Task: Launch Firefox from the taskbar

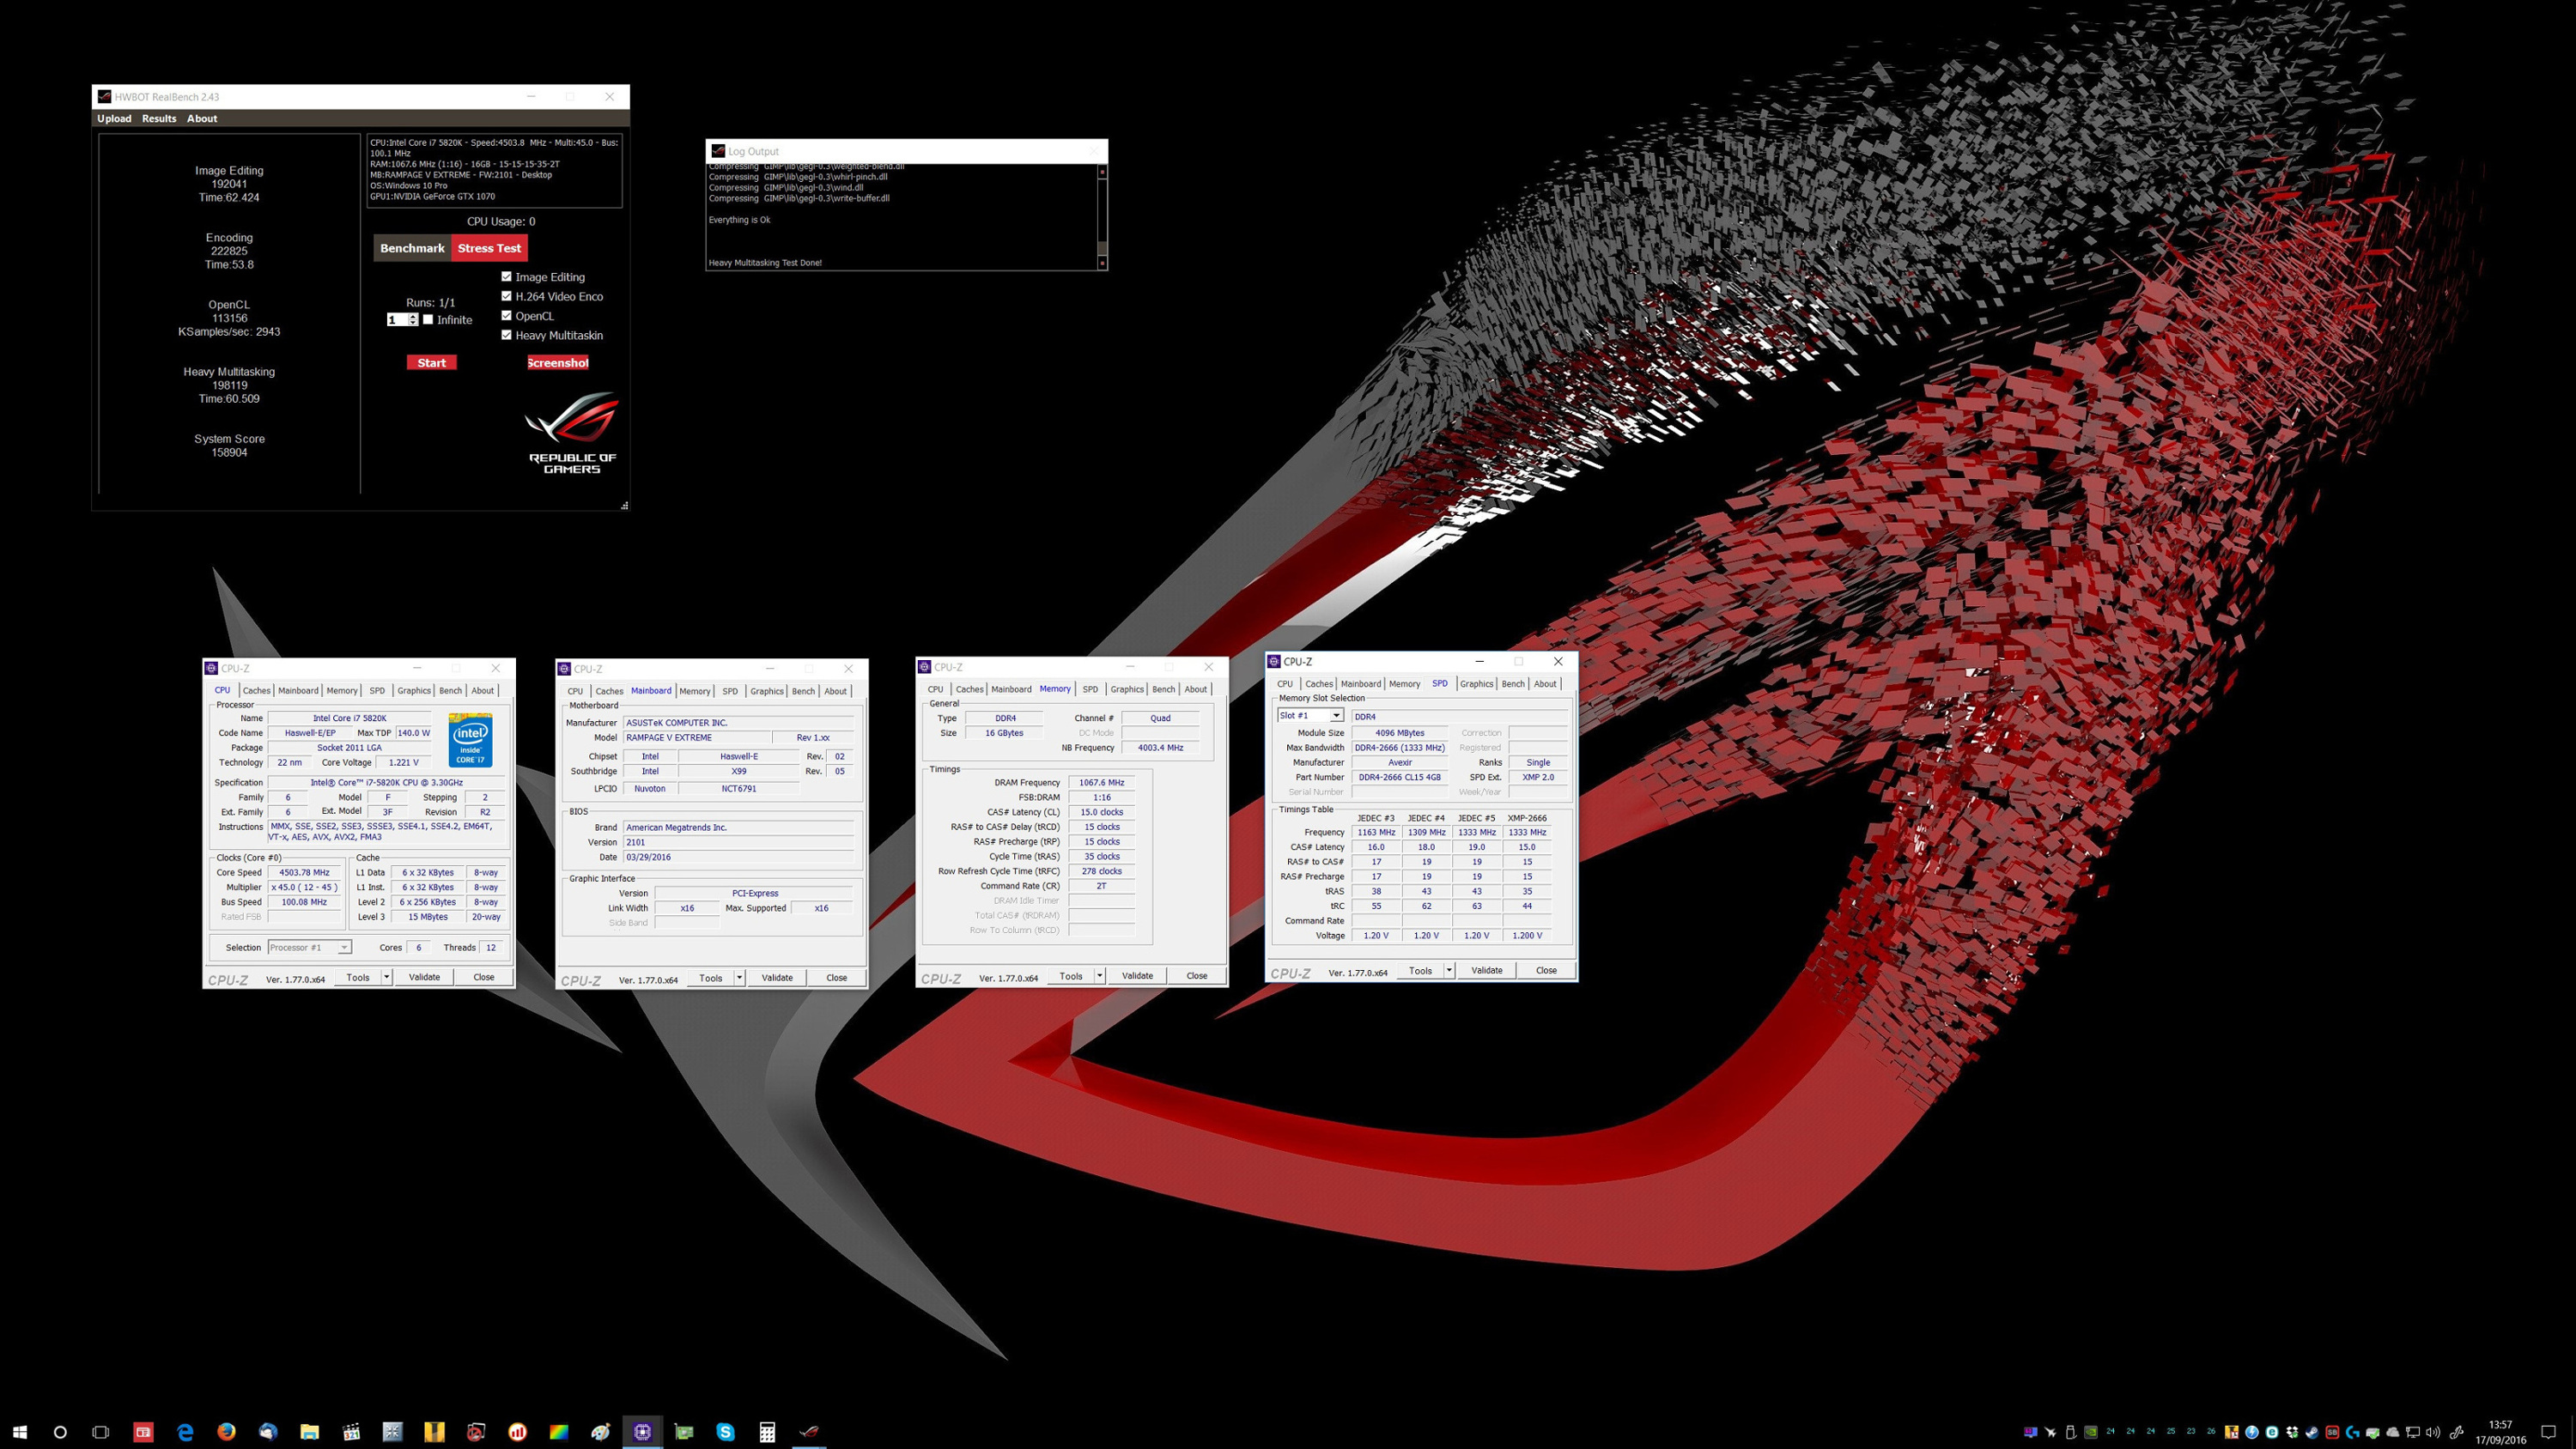Action: 226,1432
